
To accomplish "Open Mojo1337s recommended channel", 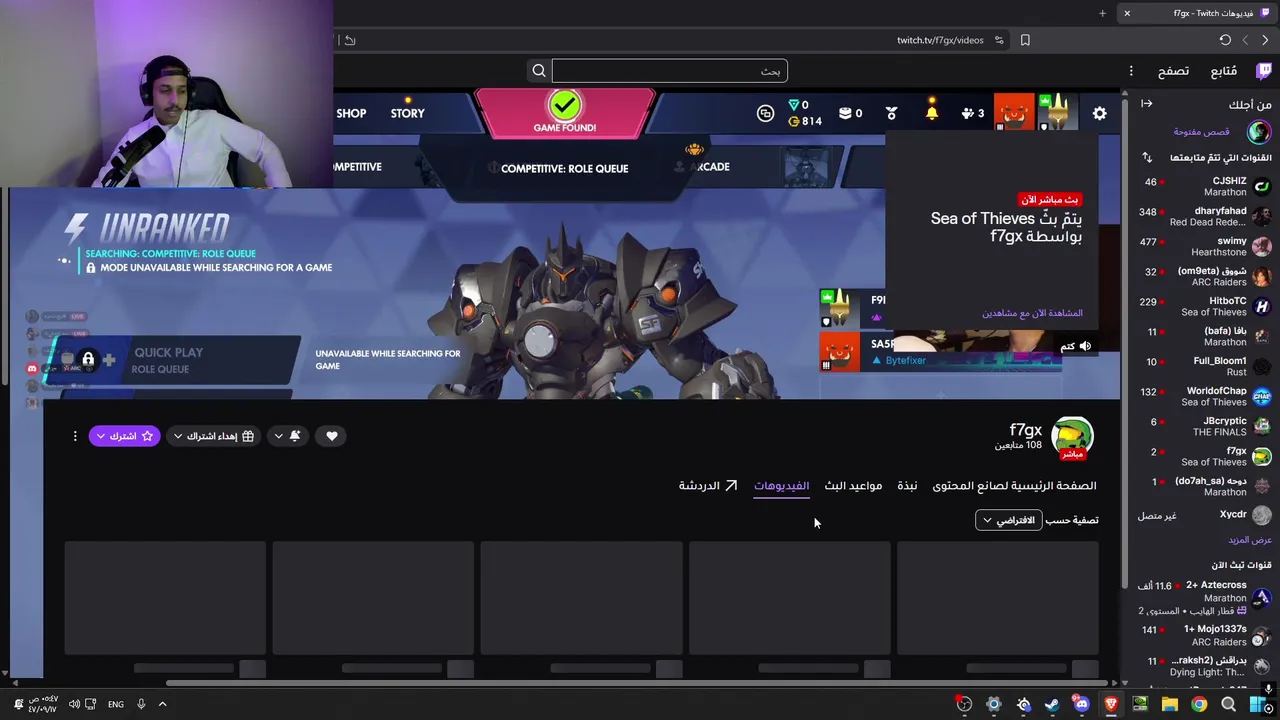I will click(1206, 636).
